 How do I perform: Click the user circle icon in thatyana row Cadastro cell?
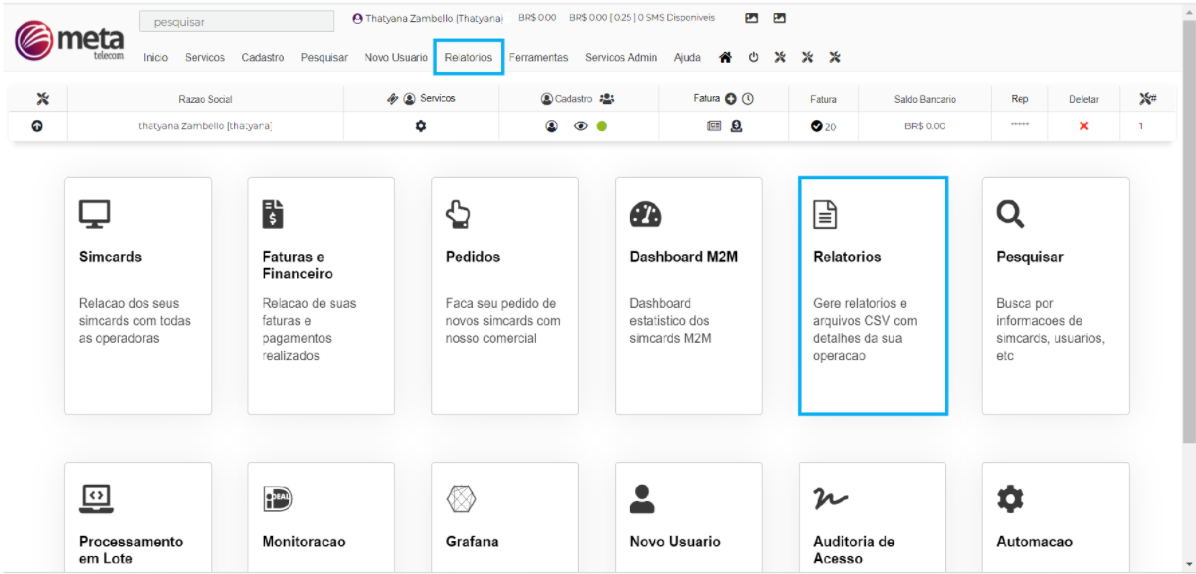coord(551,127)
